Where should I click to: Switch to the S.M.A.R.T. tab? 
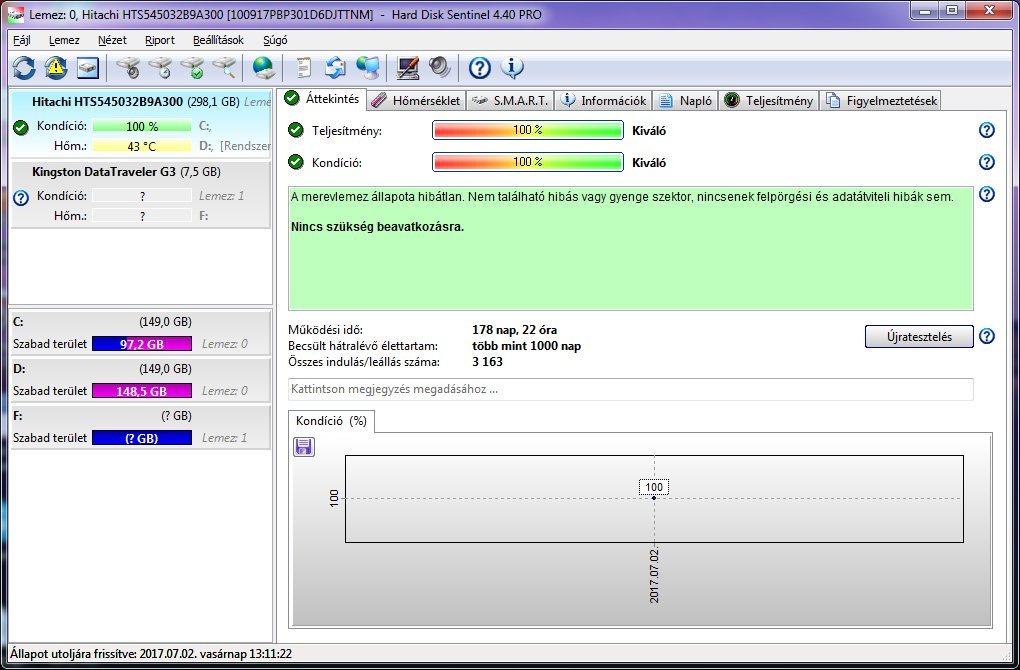(510, 101)
